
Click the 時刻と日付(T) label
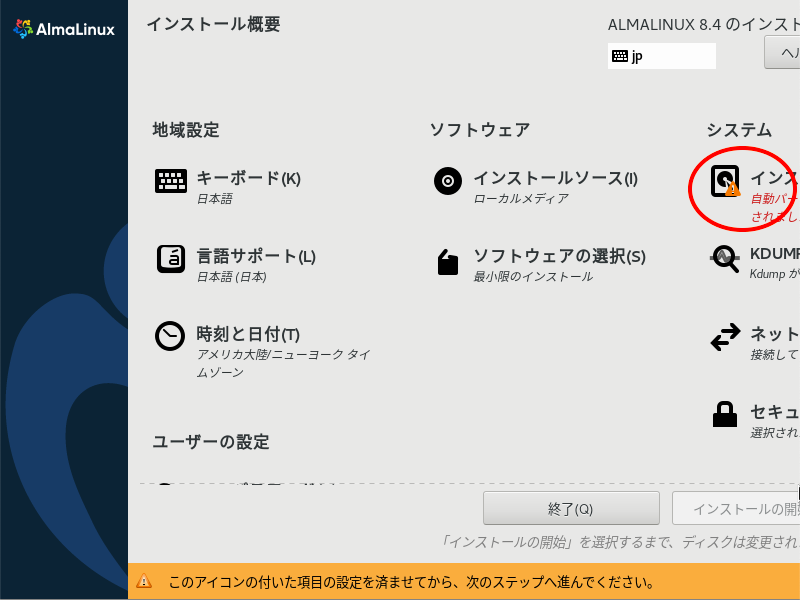[x=248, y=334]
